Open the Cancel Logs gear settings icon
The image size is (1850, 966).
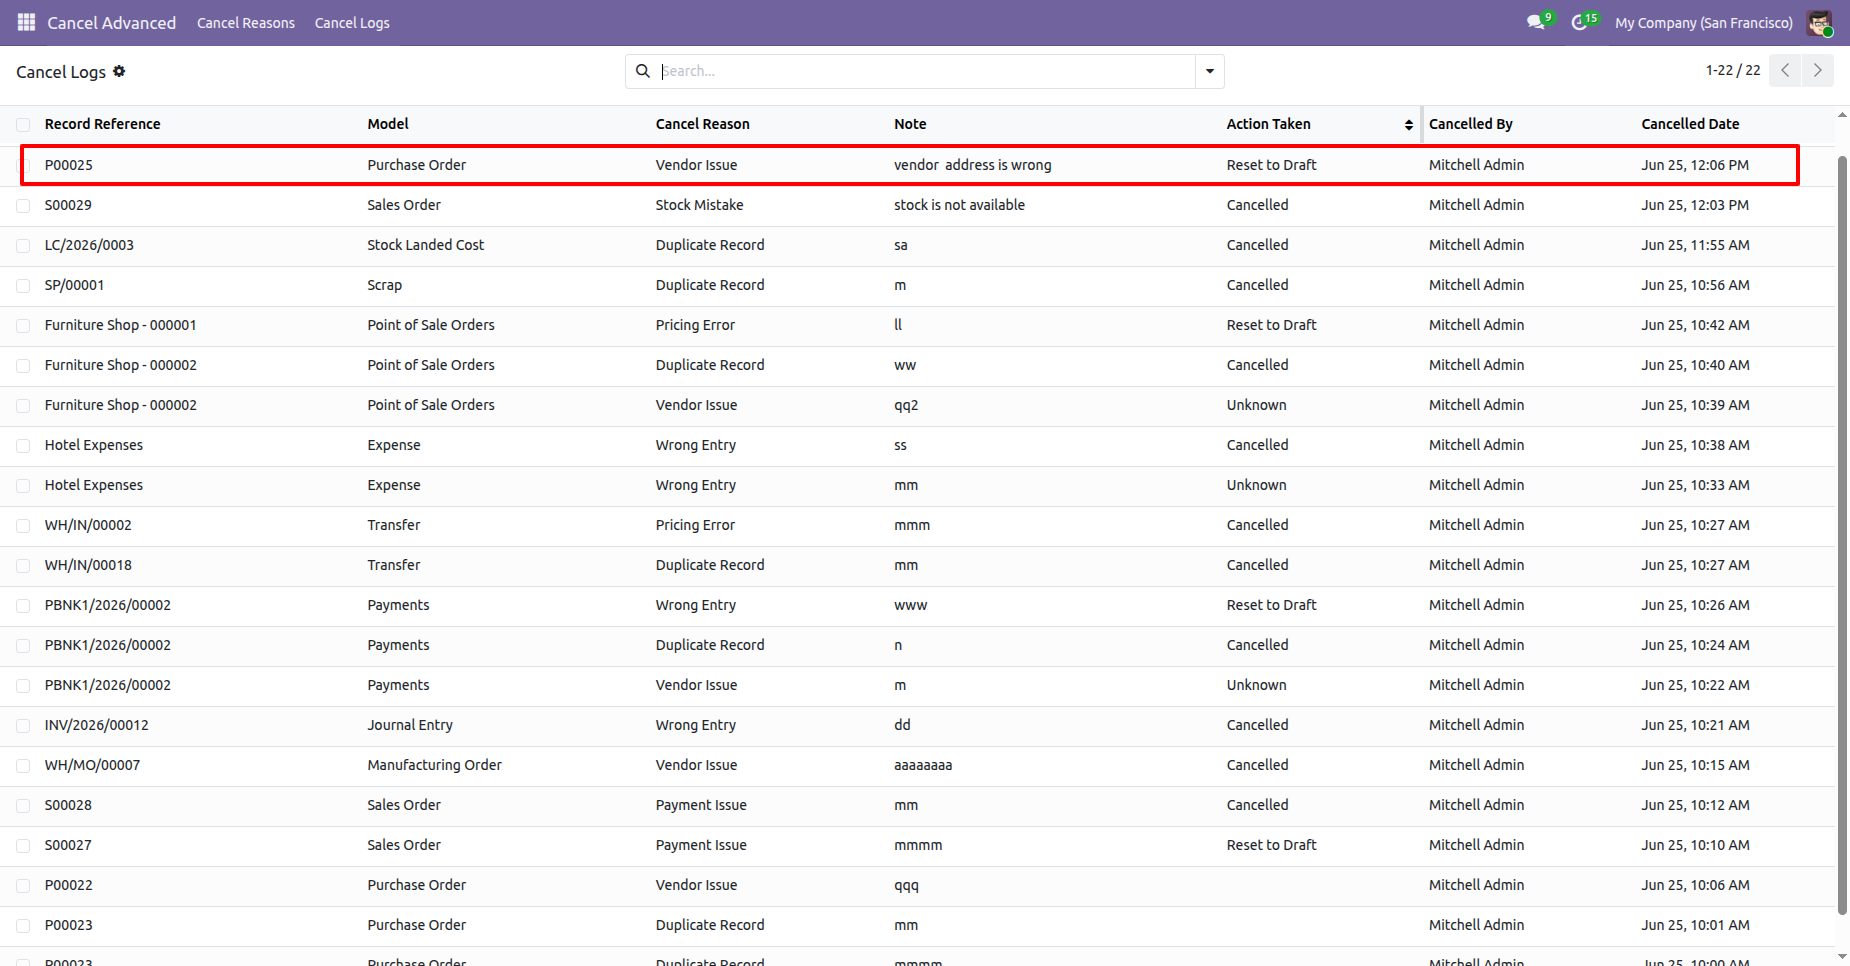119,71
